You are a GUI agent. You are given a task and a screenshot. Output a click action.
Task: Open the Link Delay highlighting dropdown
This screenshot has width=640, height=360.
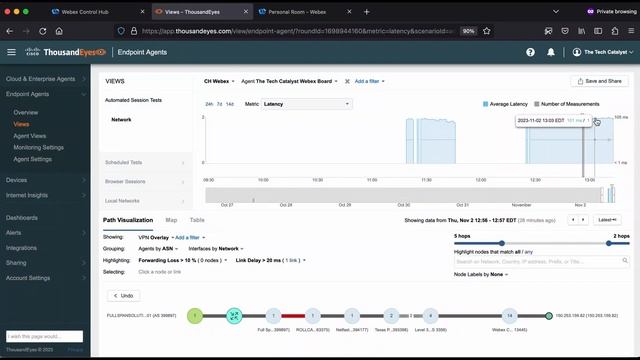(271, 260)
